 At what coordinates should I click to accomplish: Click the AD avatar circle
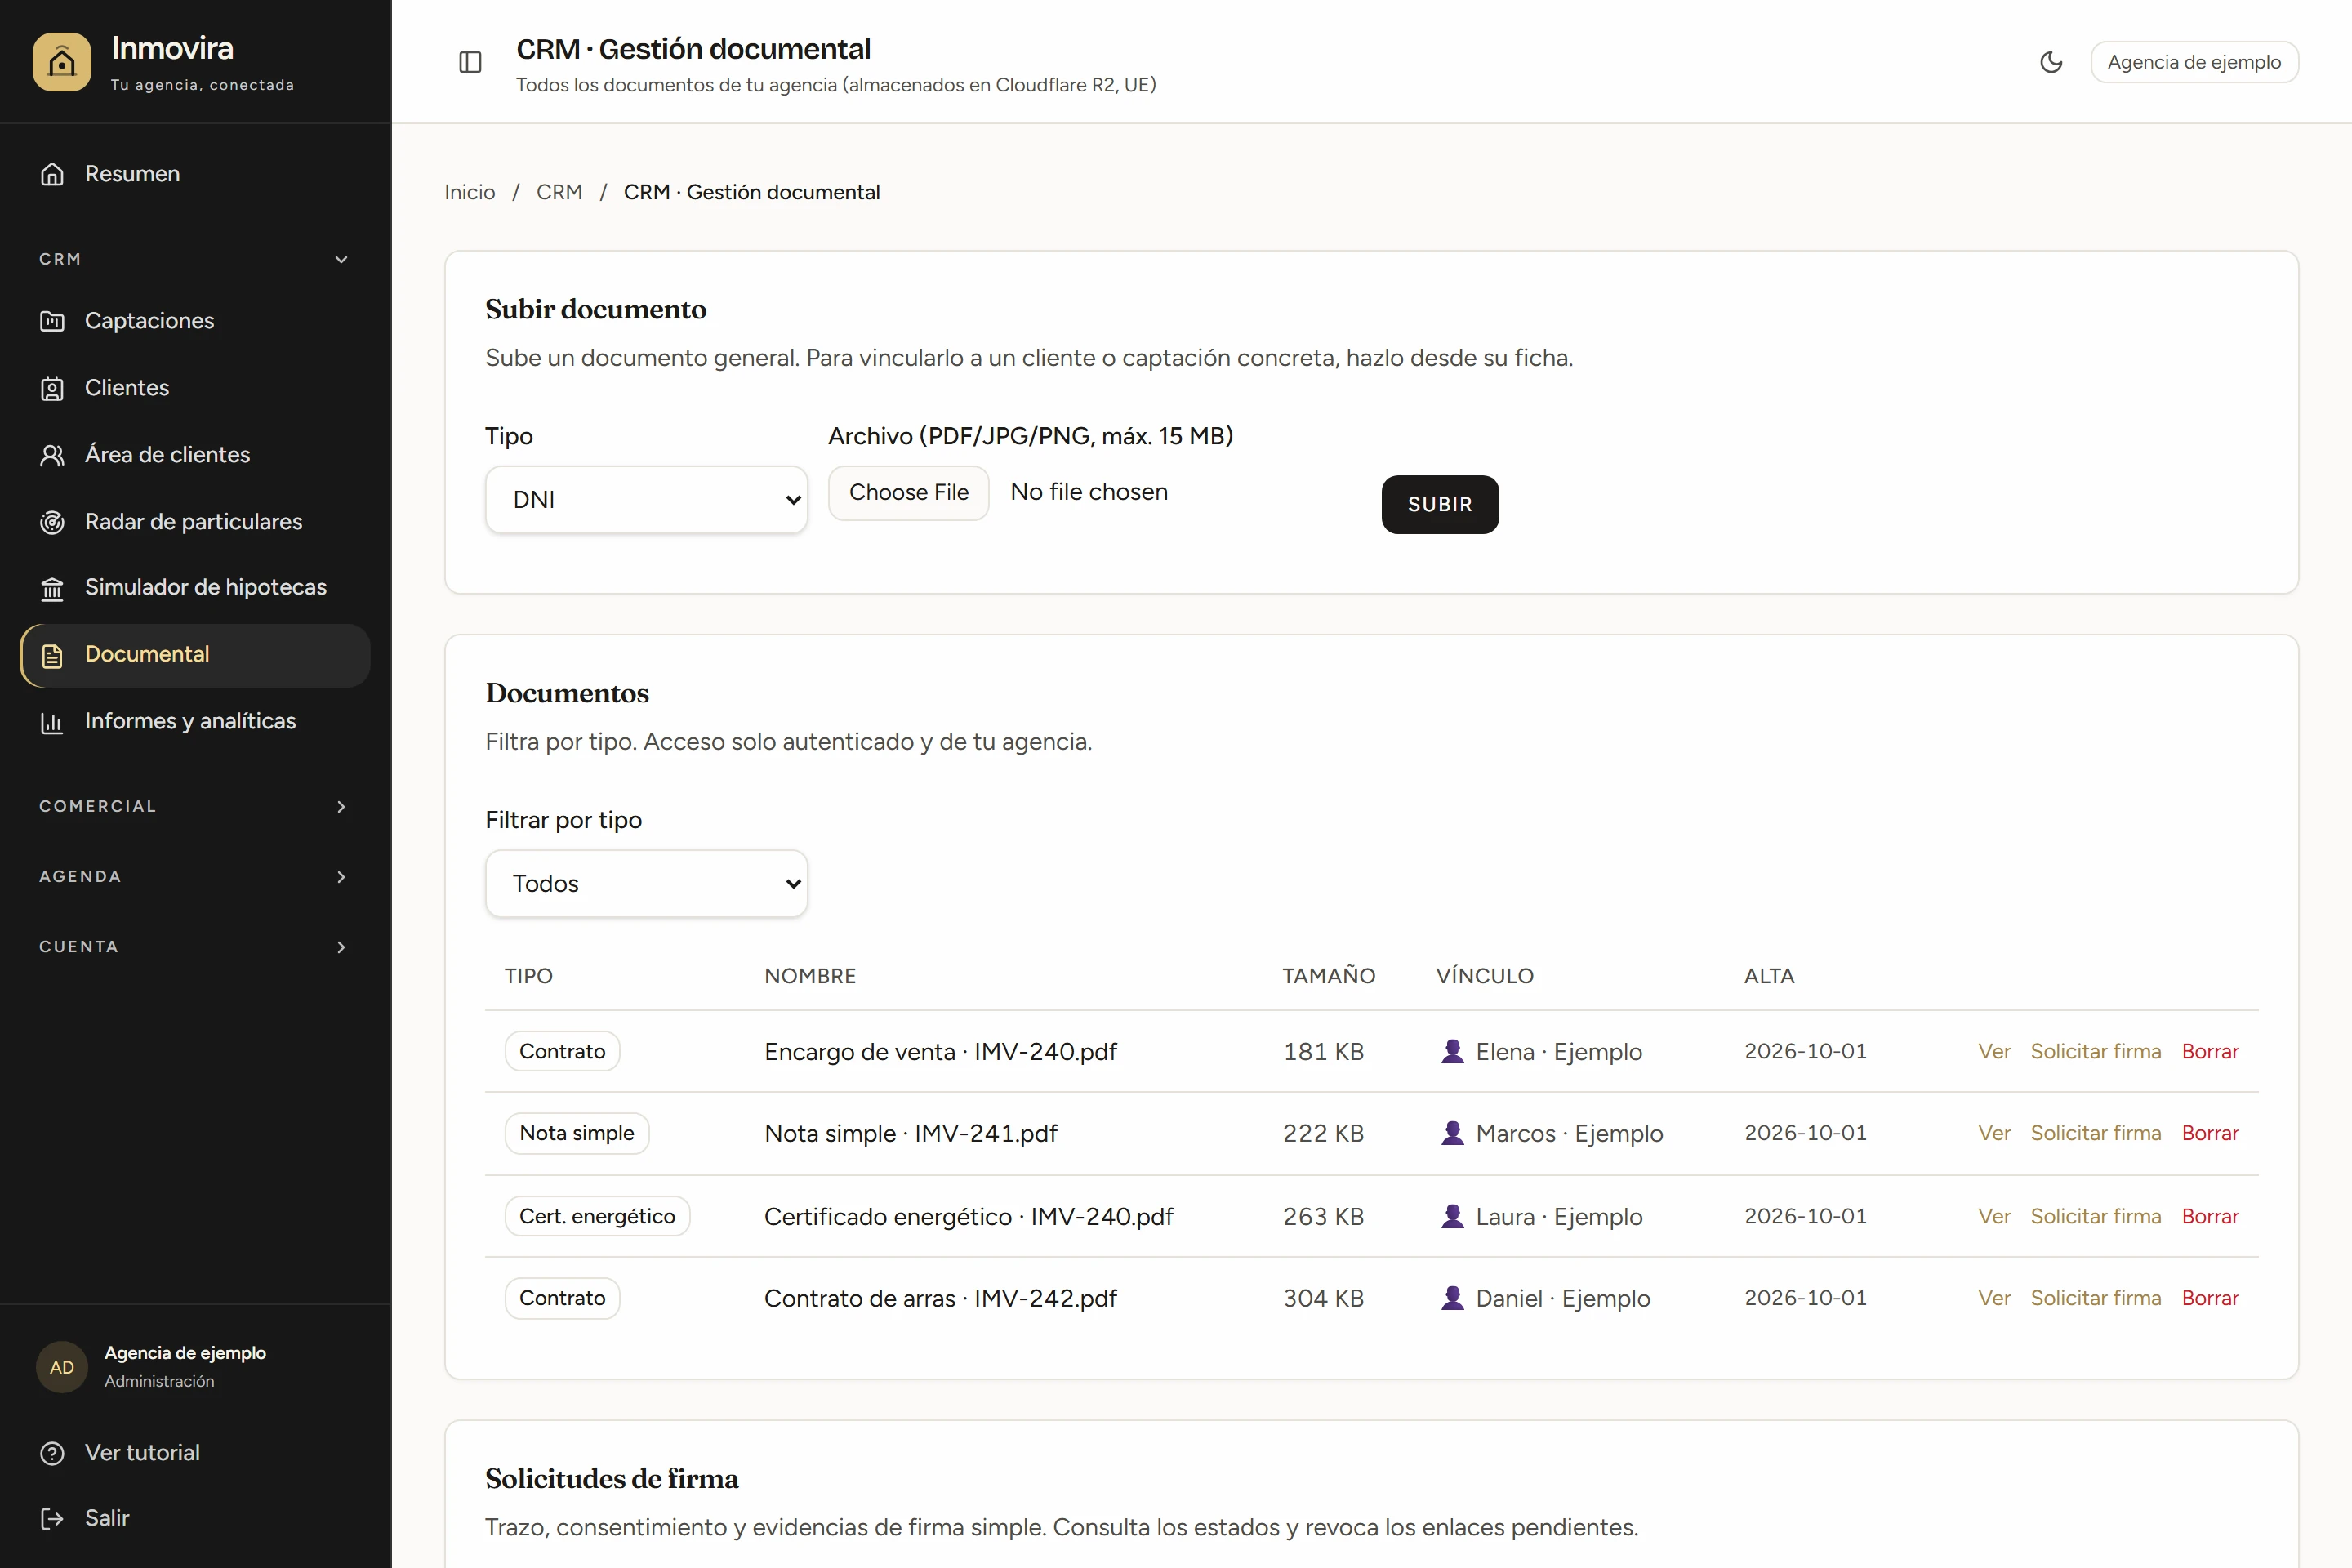[x=62, y=1367]
